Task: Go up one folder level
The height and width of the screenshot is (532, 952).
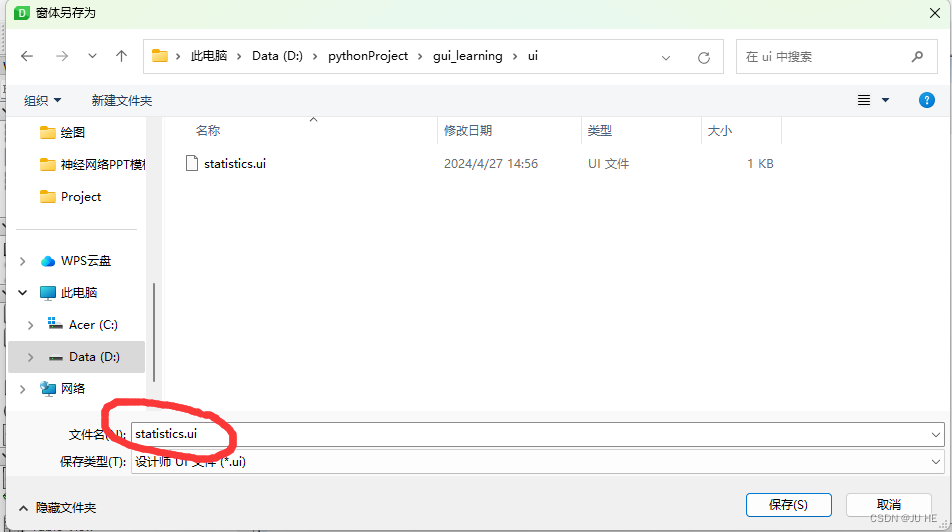Action: click(121, 56)
